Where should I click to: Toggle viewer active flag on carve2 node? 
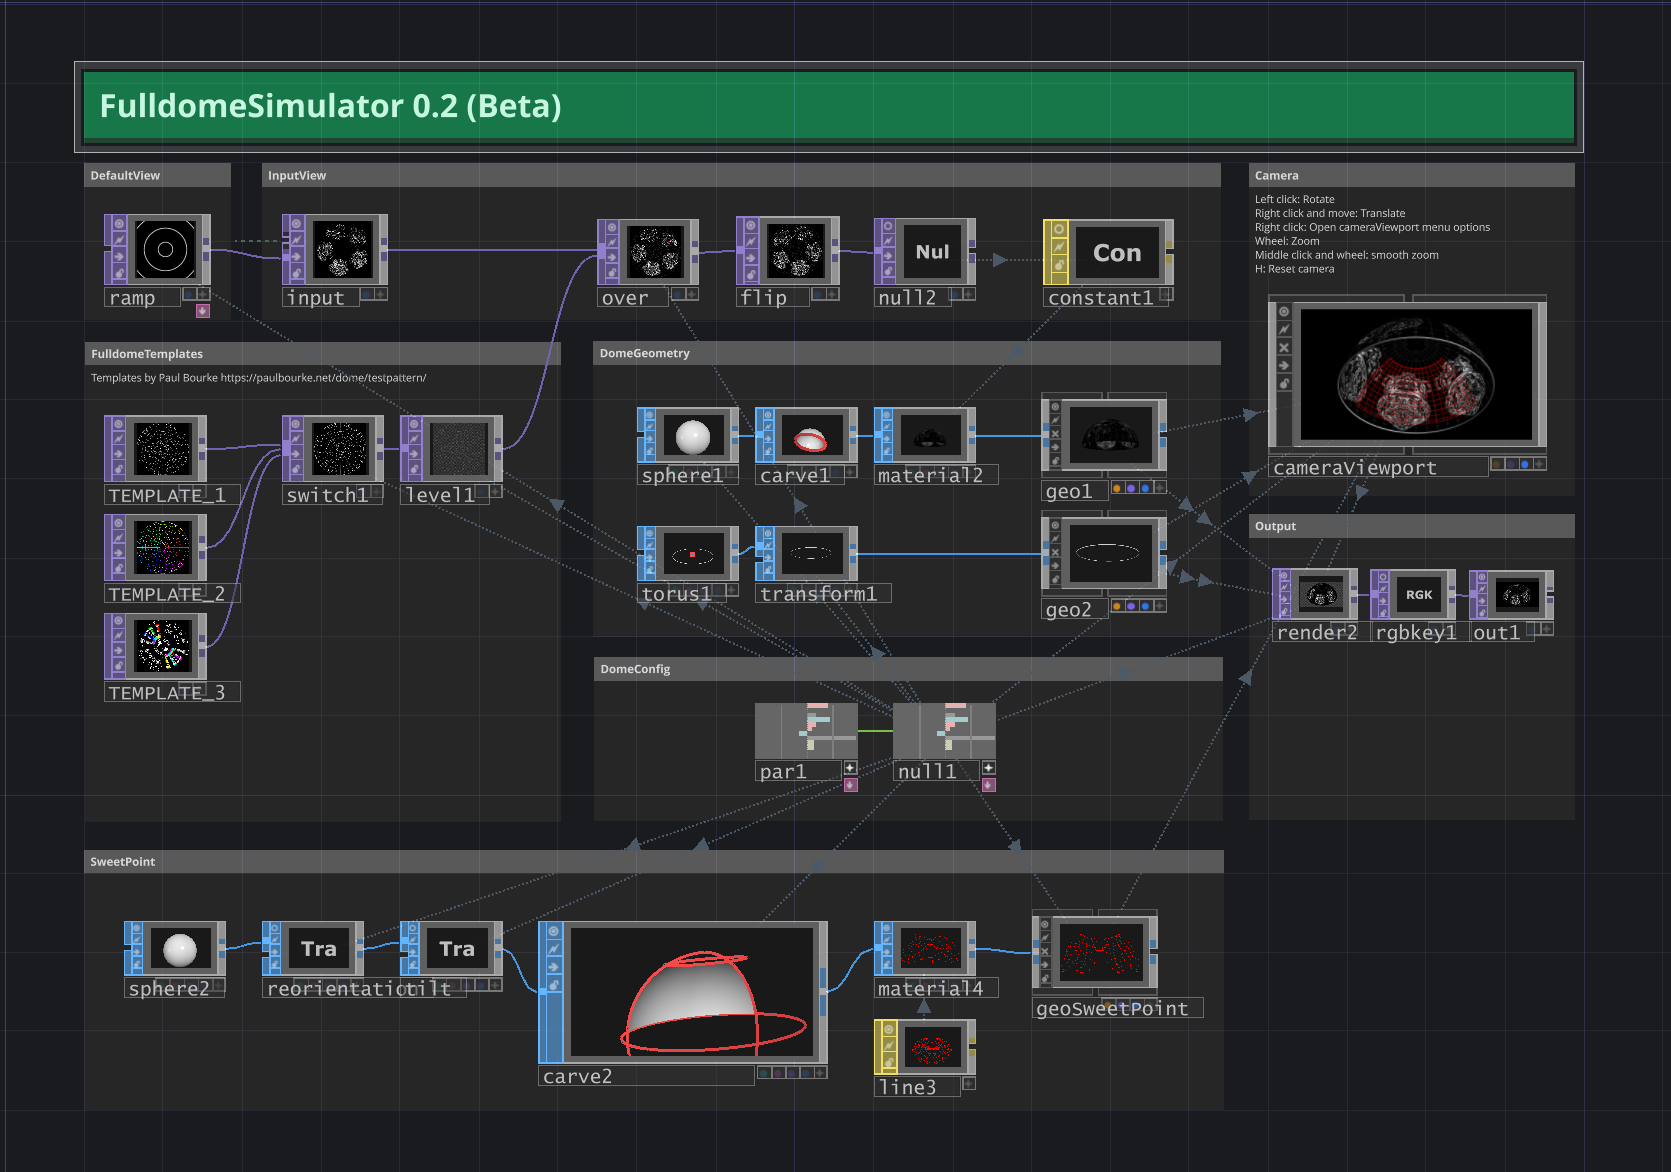553,931
